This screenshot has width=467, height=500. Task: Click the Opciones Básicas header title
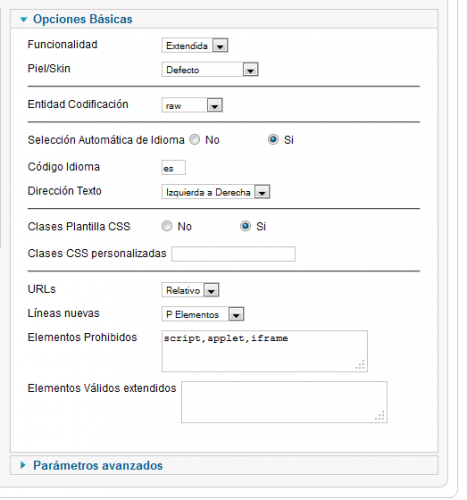[83, 19]
